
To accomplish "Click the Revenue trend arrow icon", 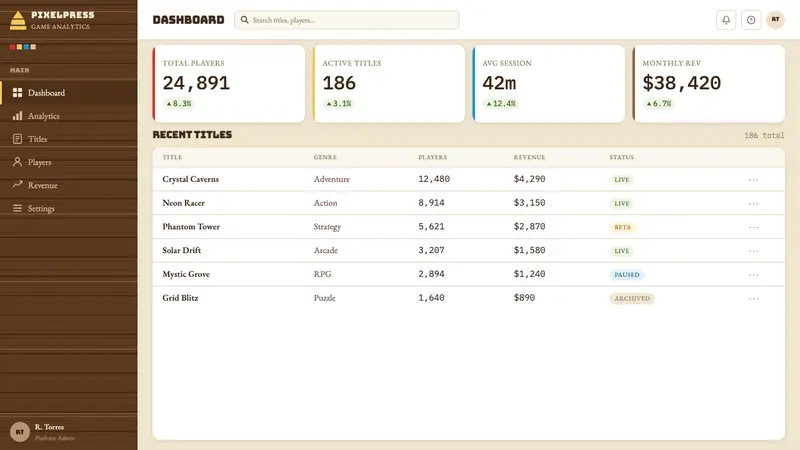I will (17, 185).
